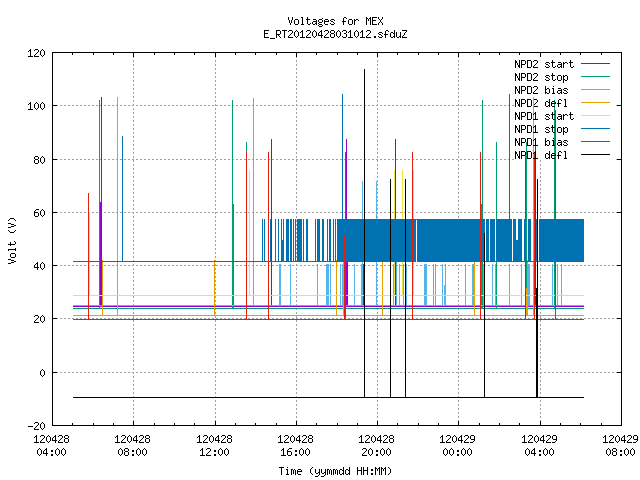640x480 pixels.
Task: Click the yellow NPD1 start legend line
Action: click(595, 116)
